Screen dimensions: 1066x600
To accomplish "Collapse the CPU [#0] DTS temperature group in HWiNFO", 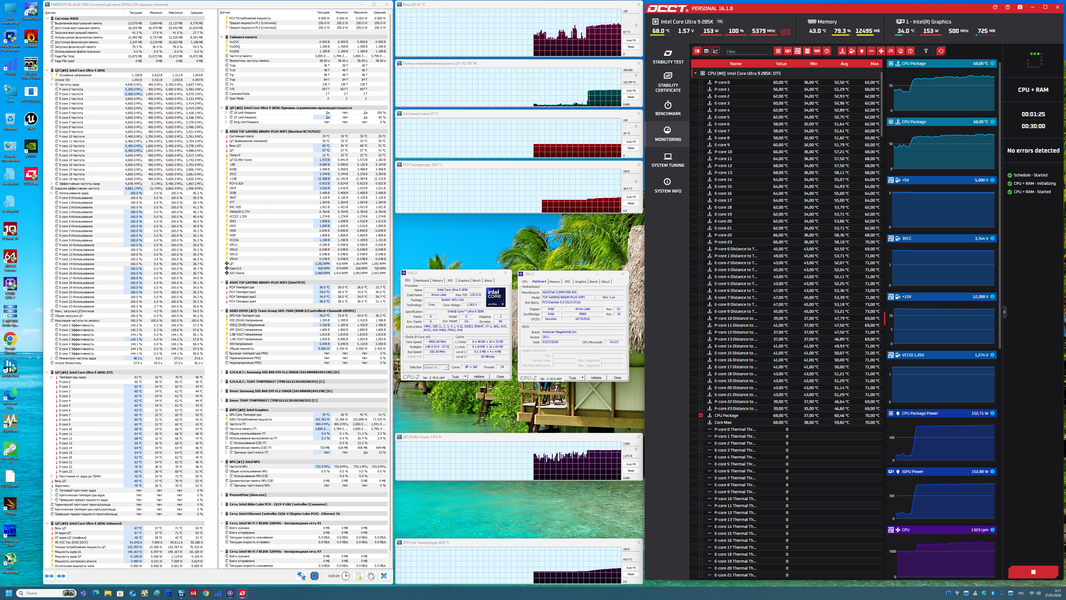I will 49,372.
